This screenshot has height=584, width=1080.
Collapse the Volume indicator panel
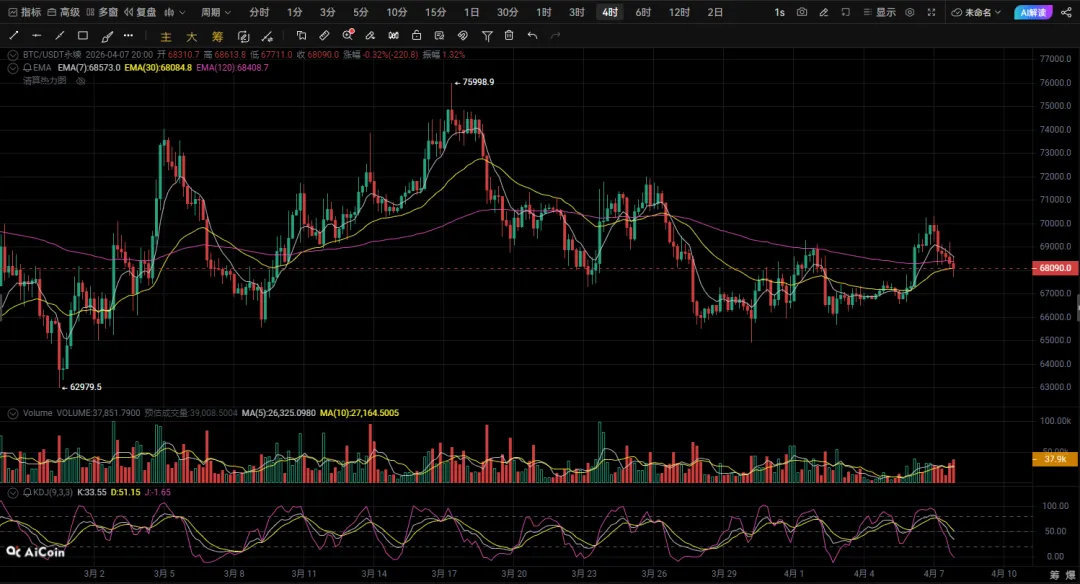click(x=12, y=413)
